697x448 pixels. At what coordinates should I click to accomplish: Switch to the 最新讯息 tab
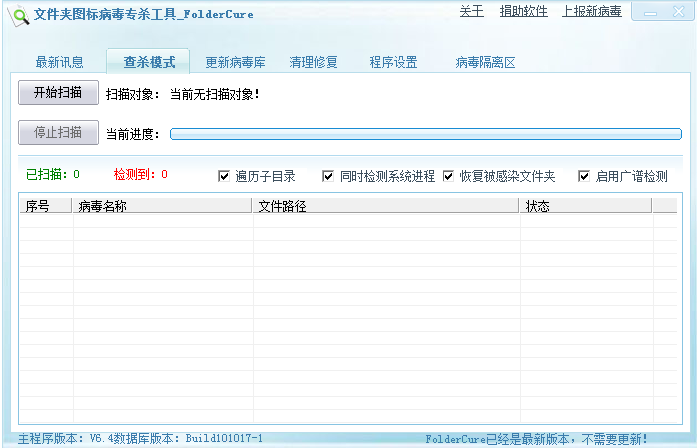(x=60, y=62)
